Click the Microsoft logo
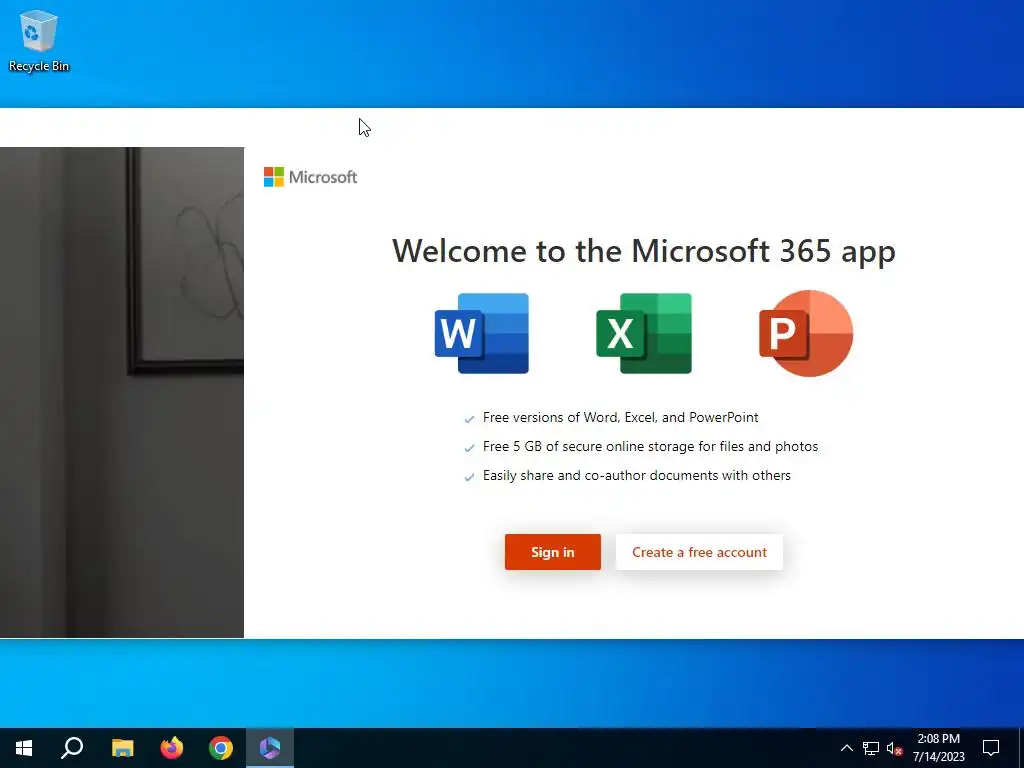The image size is (1024, 768). click(x=310, y=177)
